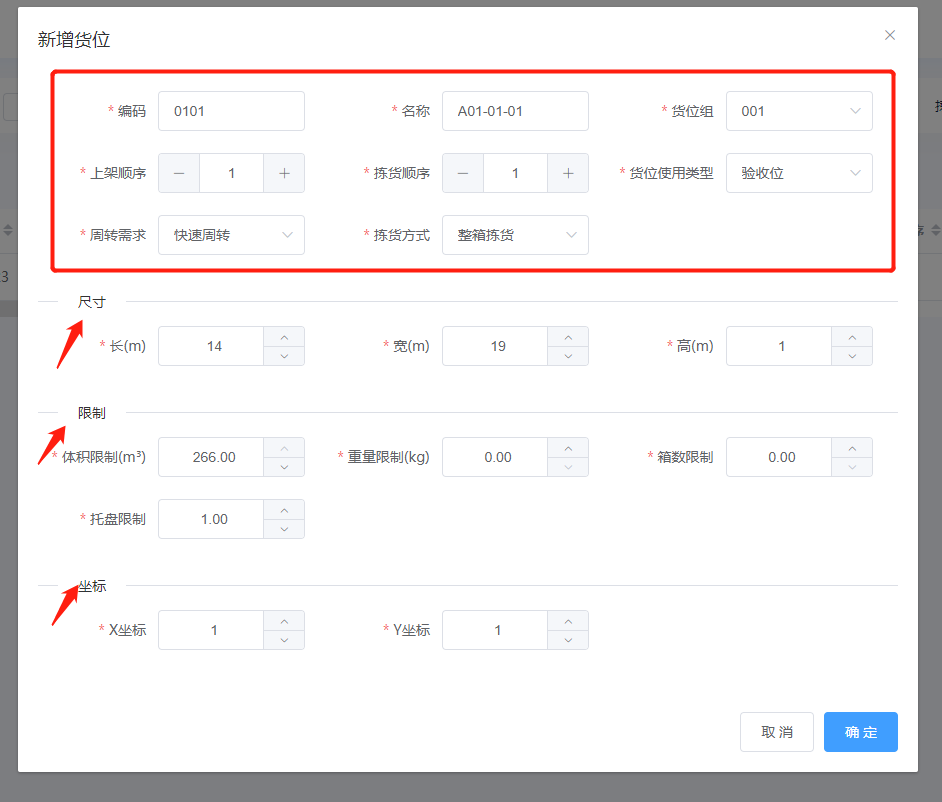Decrease 拣货顺序 with the minus button

[463, 173]
